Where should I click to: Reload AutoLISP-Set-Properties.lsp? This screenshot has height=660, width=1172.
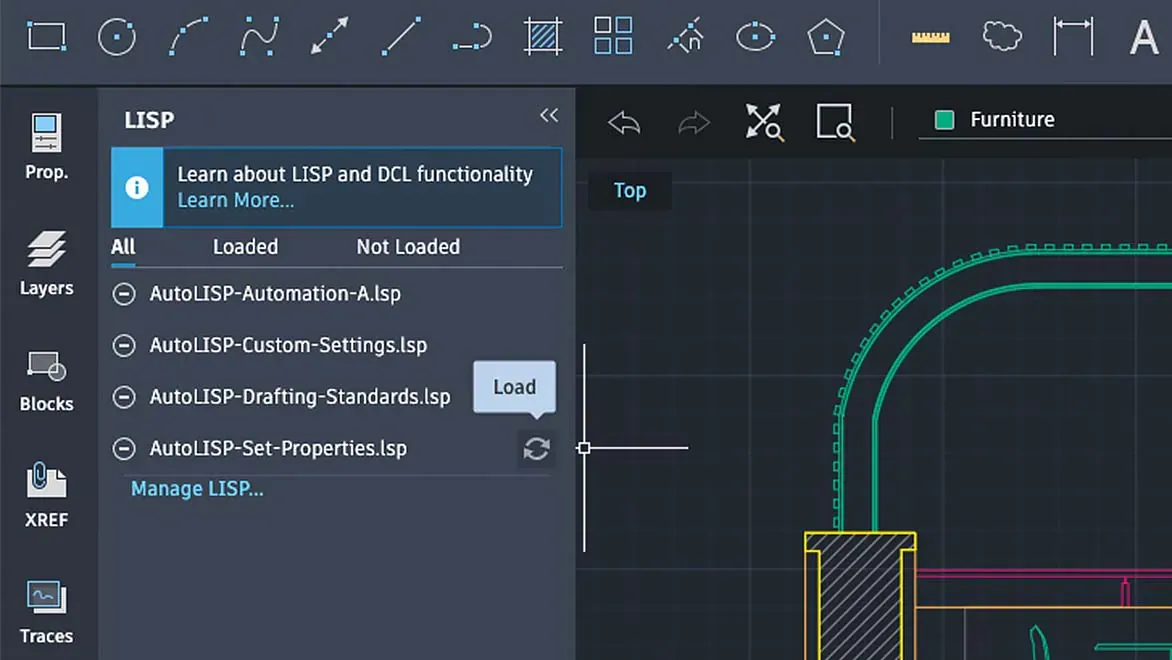(537, 449)
